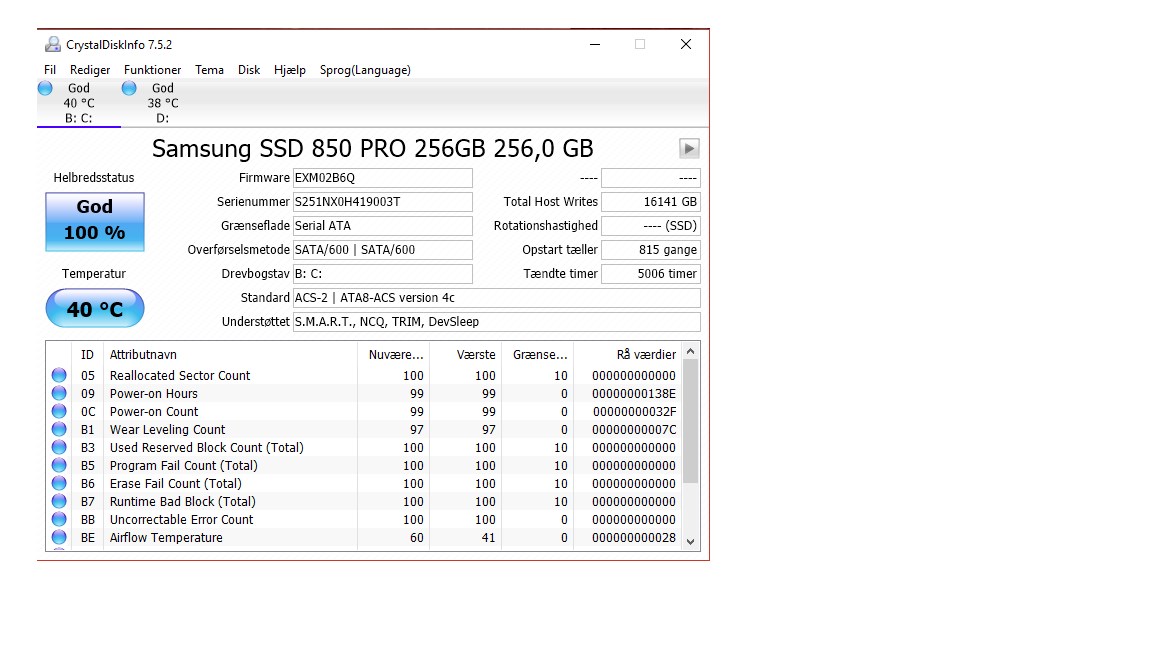Screen dimensions: 1152x648
Task: Select the blue status orb for disk B: C:
Action: 46,88
